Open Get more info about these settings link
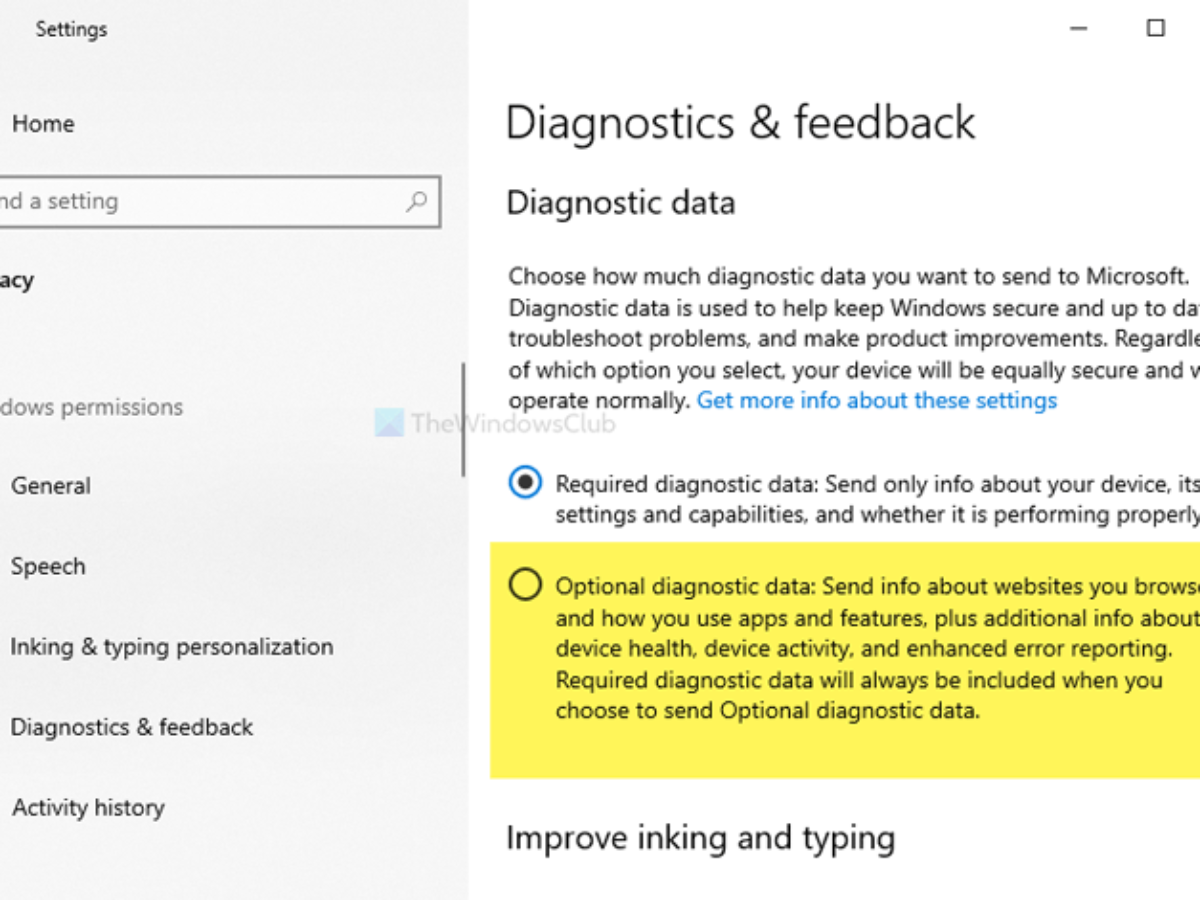This screenshot has height=900, width=1200. (x=876, y=401)
